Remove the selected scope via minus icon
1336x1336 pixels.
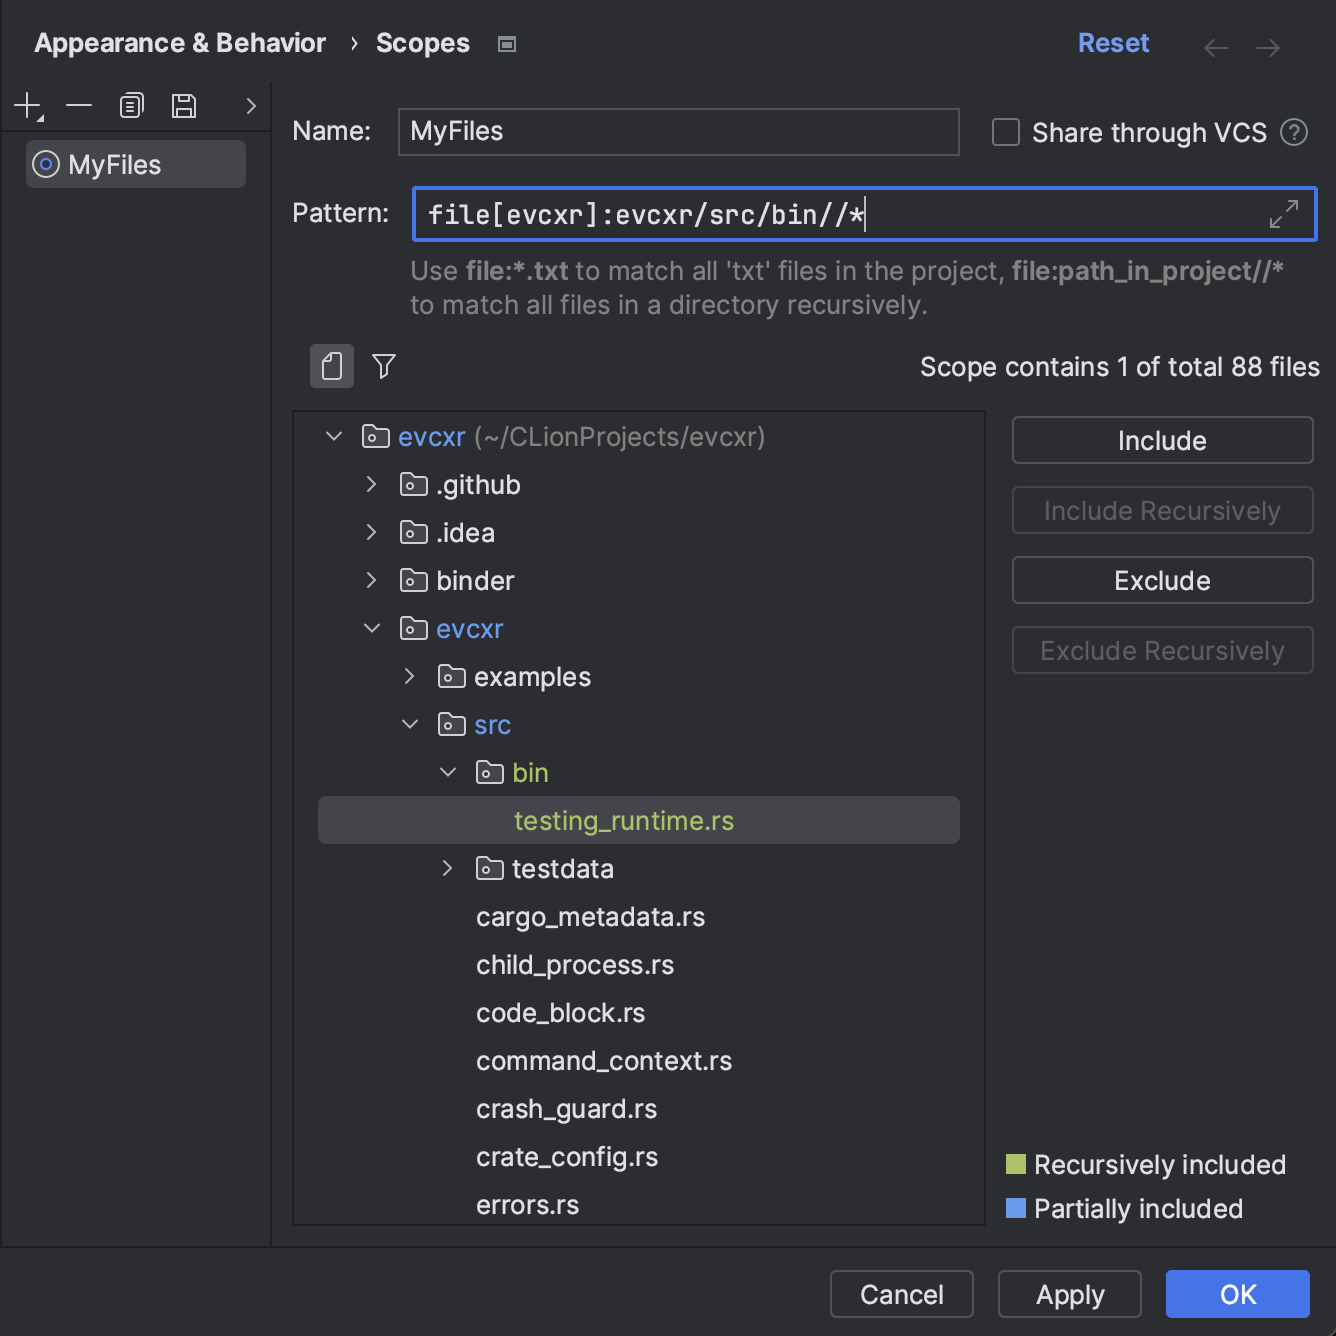coord(79,105)
